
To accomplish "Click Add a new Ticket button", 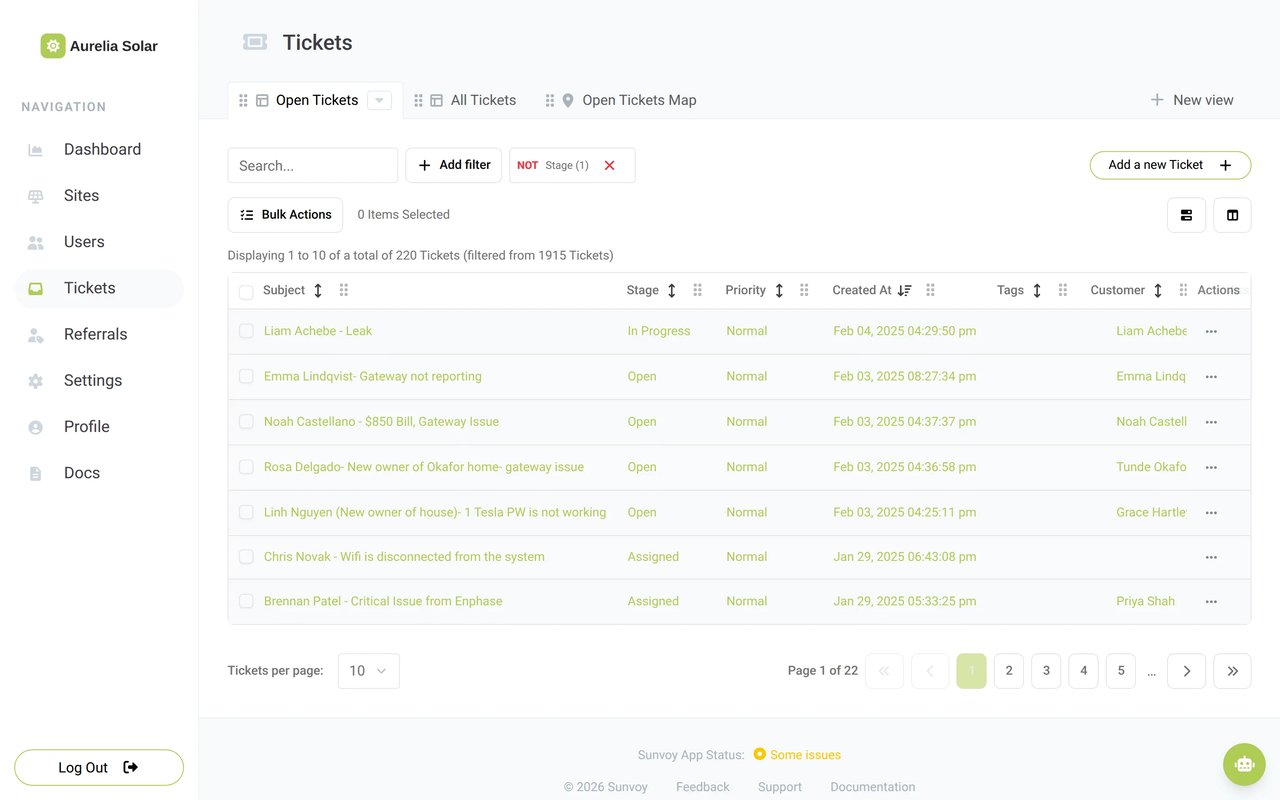I will pos(1170,165).
